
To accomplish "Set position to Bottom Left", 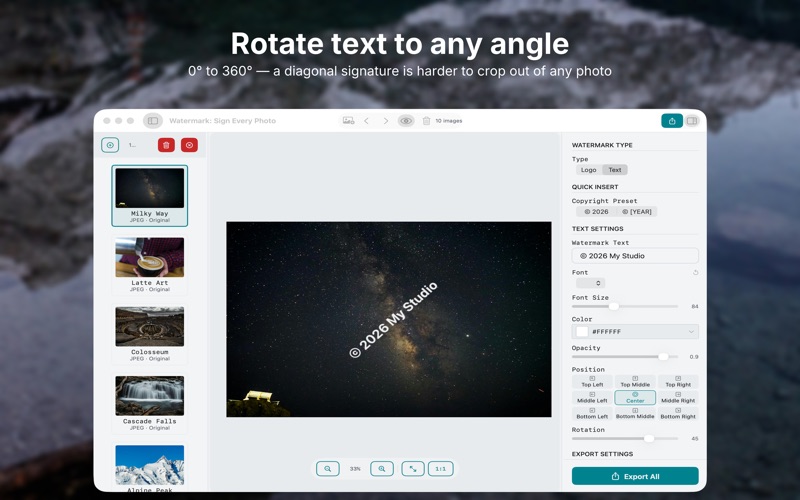I will (592, 413).
